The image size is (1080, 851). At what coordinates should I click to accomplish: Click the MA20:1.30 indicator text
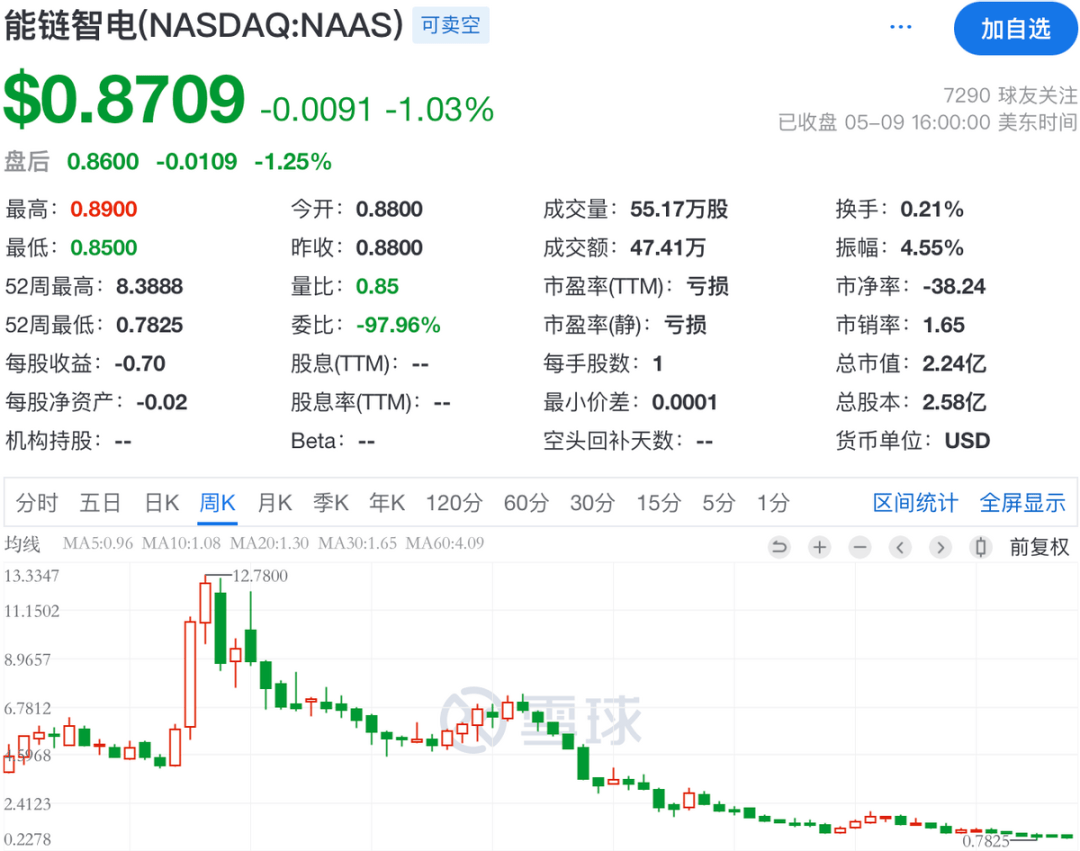point(269,543)
